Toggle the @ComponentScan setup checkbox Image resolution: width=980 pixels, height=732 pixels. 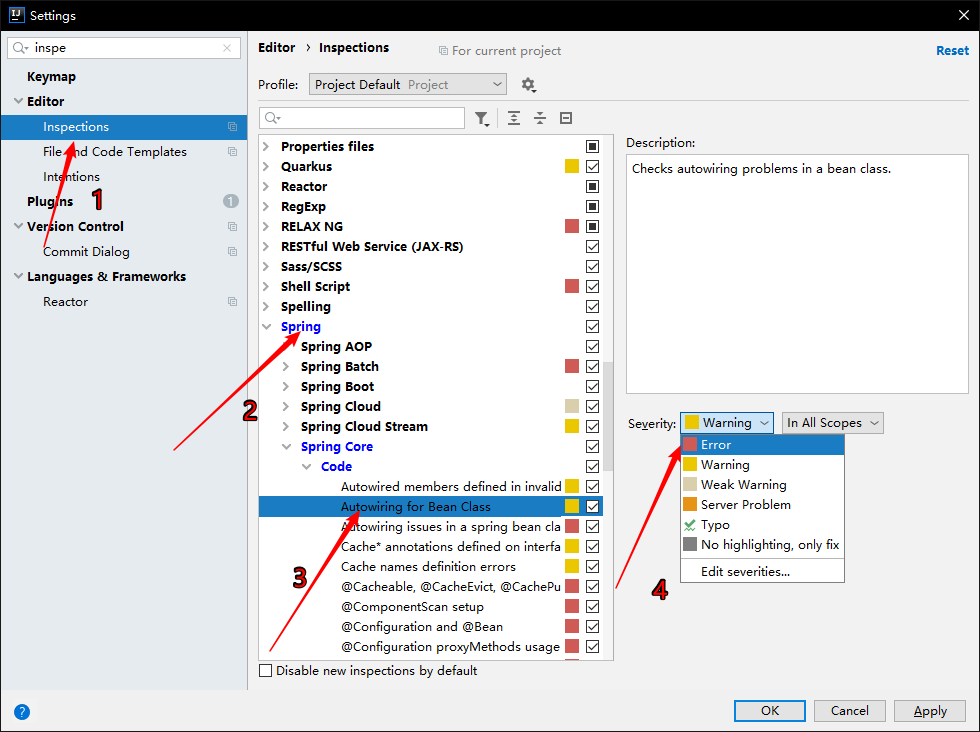click(592, 606)
